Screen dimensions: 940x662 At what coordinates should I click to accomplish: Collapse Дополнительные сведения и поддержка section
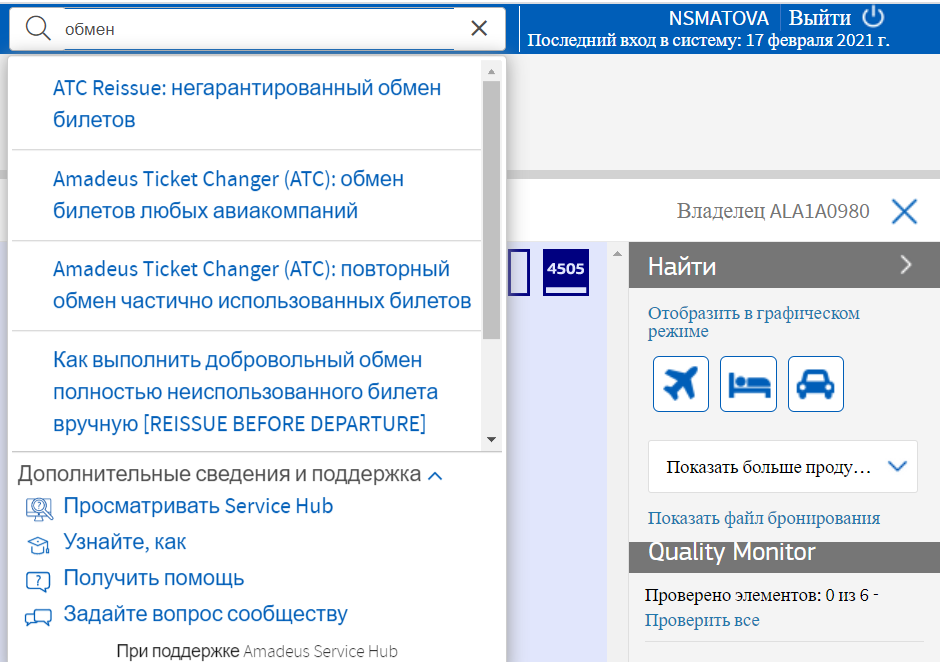(x=435, y=476)
